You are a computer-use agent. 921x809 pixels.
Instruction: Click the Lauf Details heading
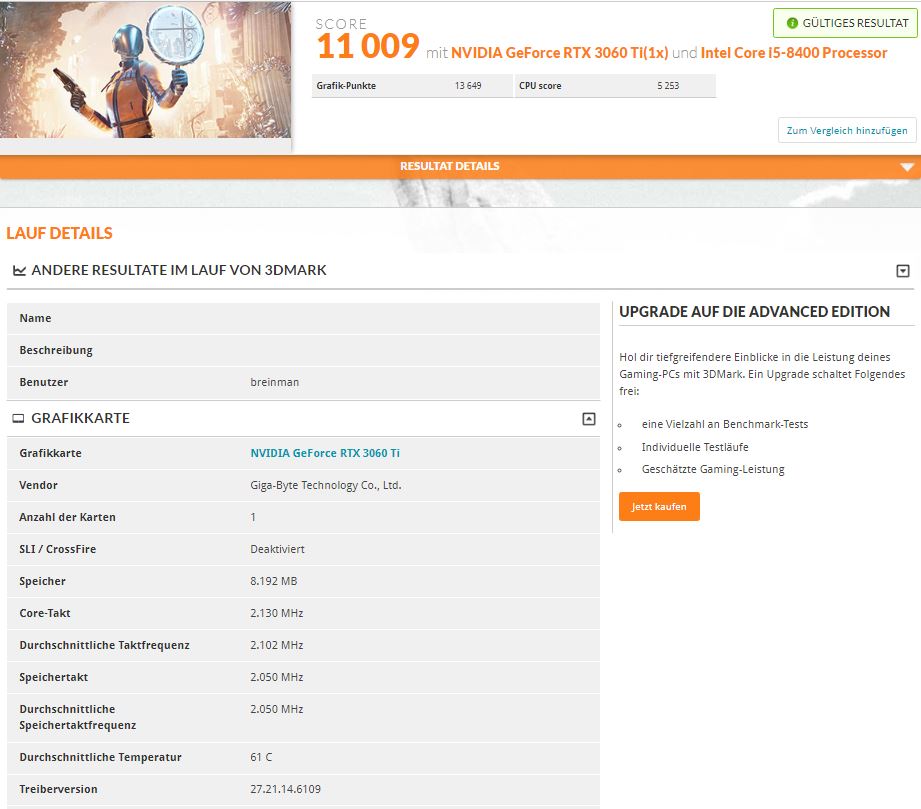[x=59, y=233]
